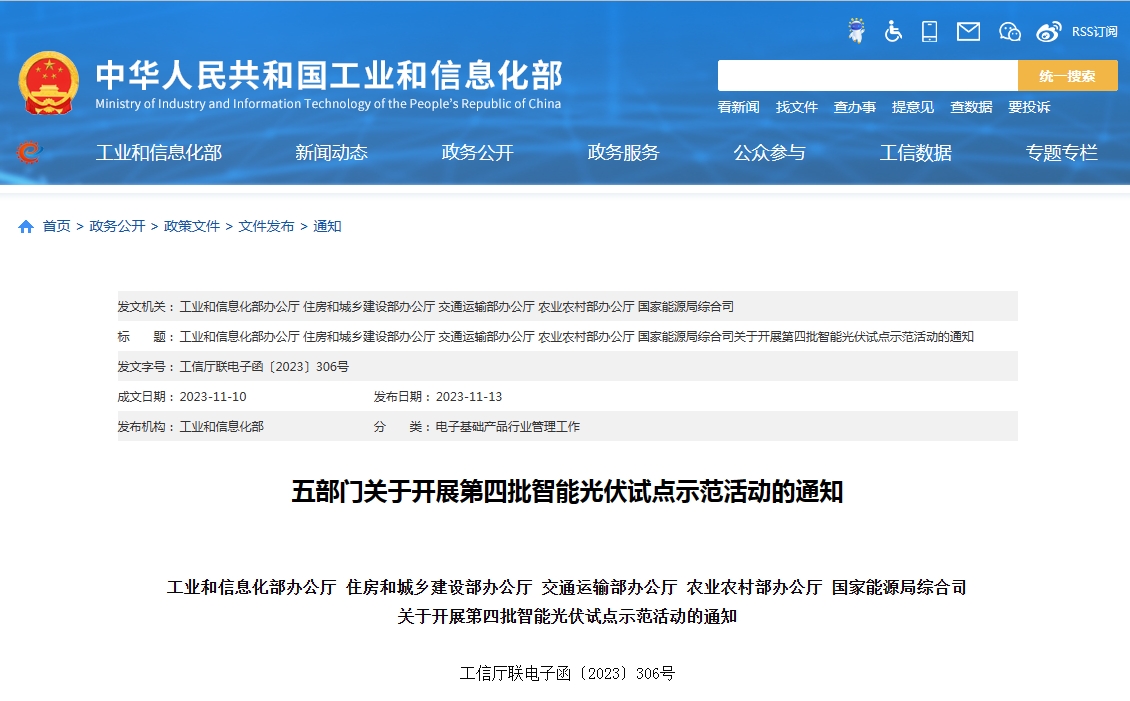Click 文件发布 in the breadcrumb
The image size is (1130, 701).
(x=266, y=226)
